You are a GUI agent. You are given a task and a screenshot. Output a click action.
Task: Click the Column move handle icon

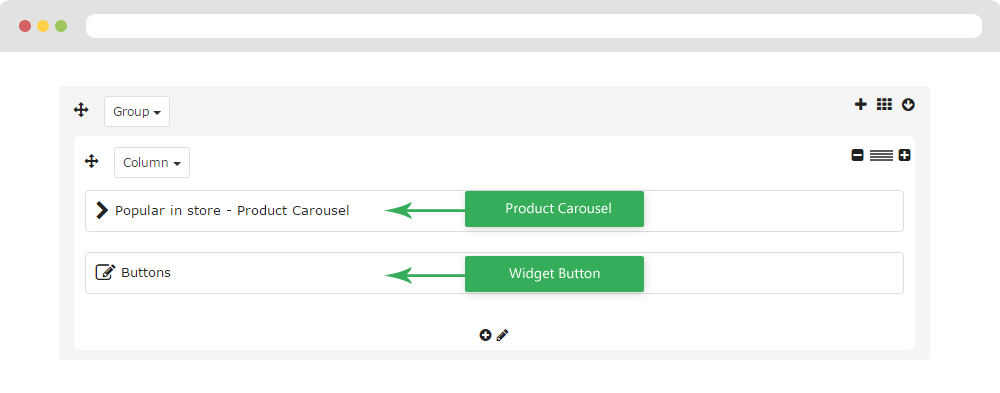click(x=92, y=161)
